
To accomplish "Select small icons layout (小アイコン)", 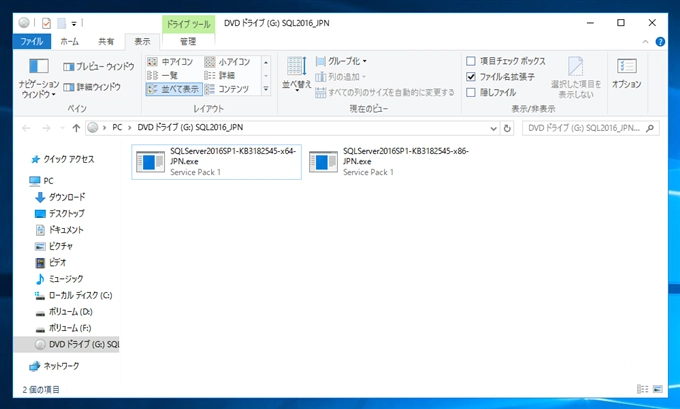I will (227, 62).
